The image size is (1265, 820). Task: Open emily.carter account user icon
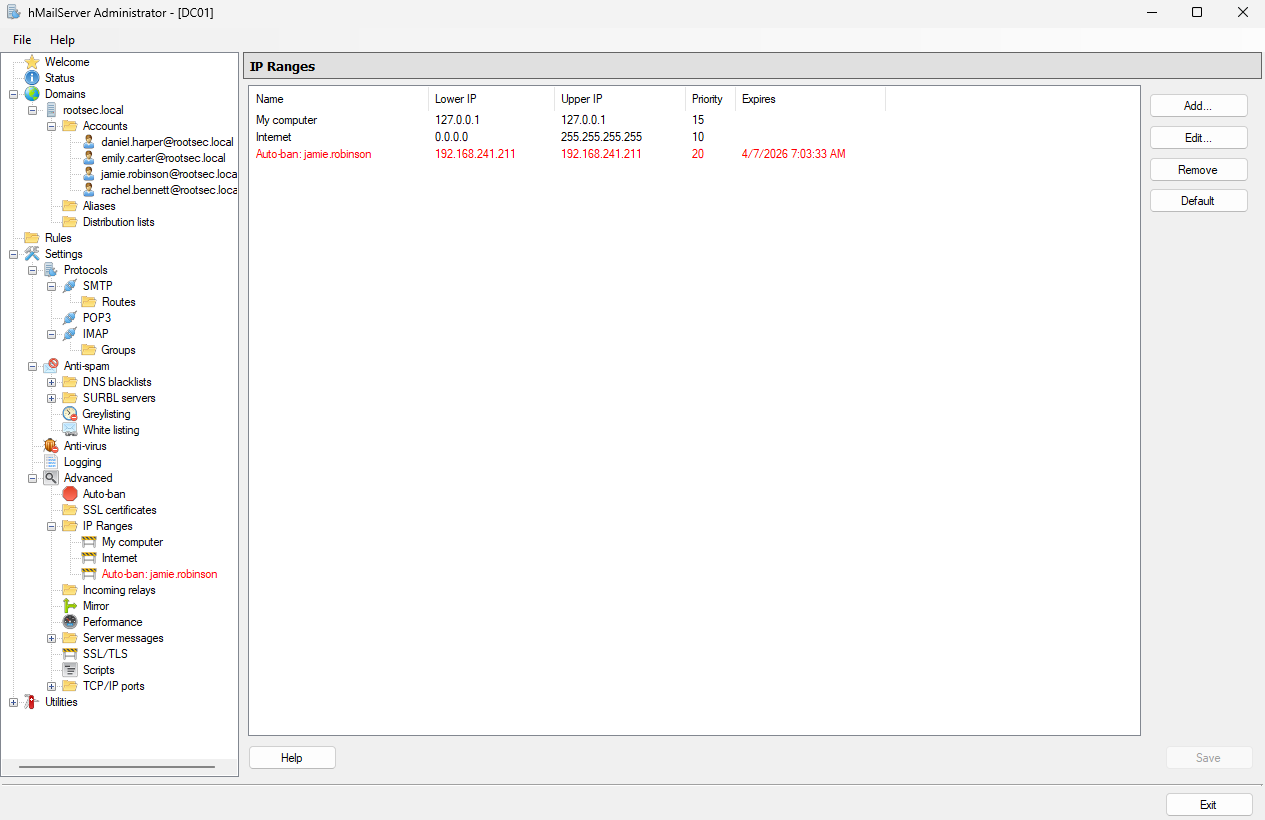pyautogui.click(x=89, y=158)
